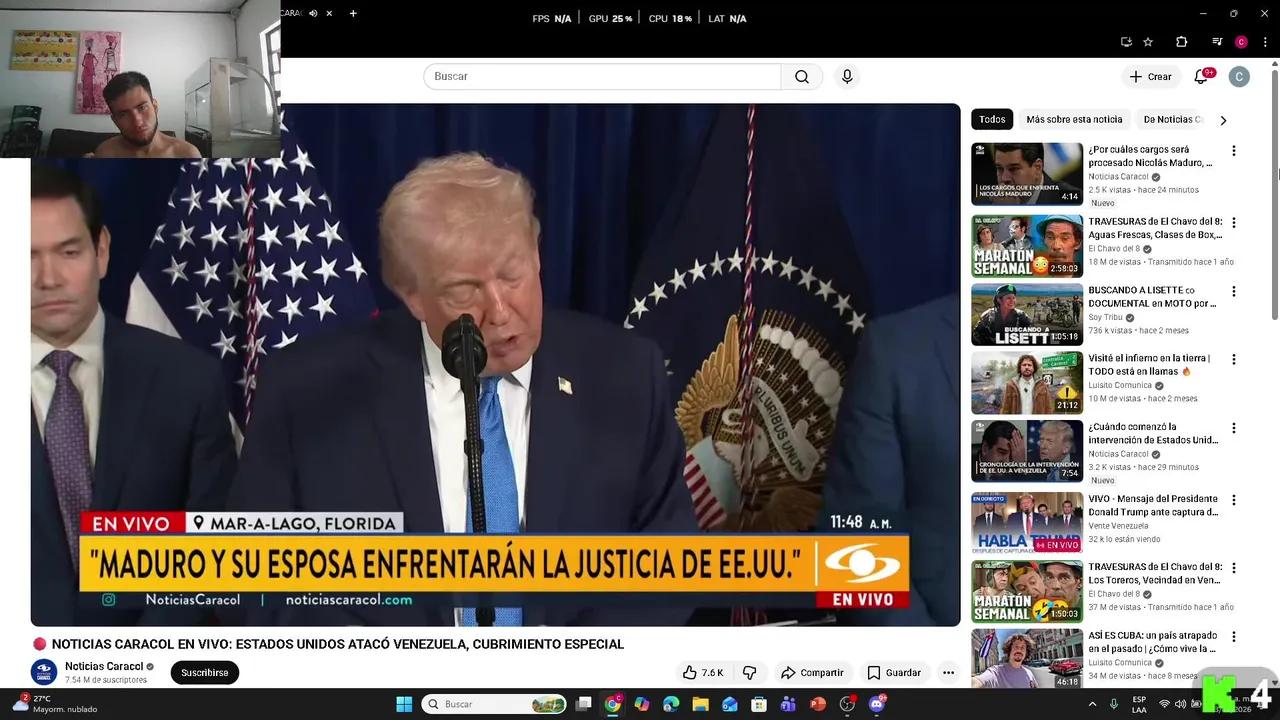This screenshot has height=720, width=1280.
Task: Open '¿Cuándo comenzó la intervención' thumbnail
Action: [x=1027, y=451]
